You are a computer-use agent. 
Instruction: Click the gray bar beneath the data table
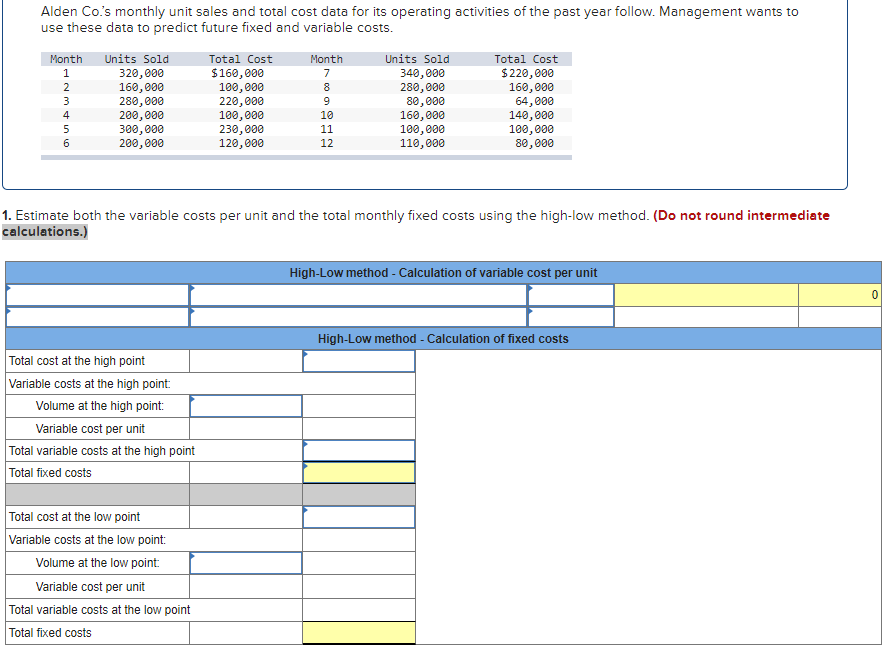(x=306, y=158)
